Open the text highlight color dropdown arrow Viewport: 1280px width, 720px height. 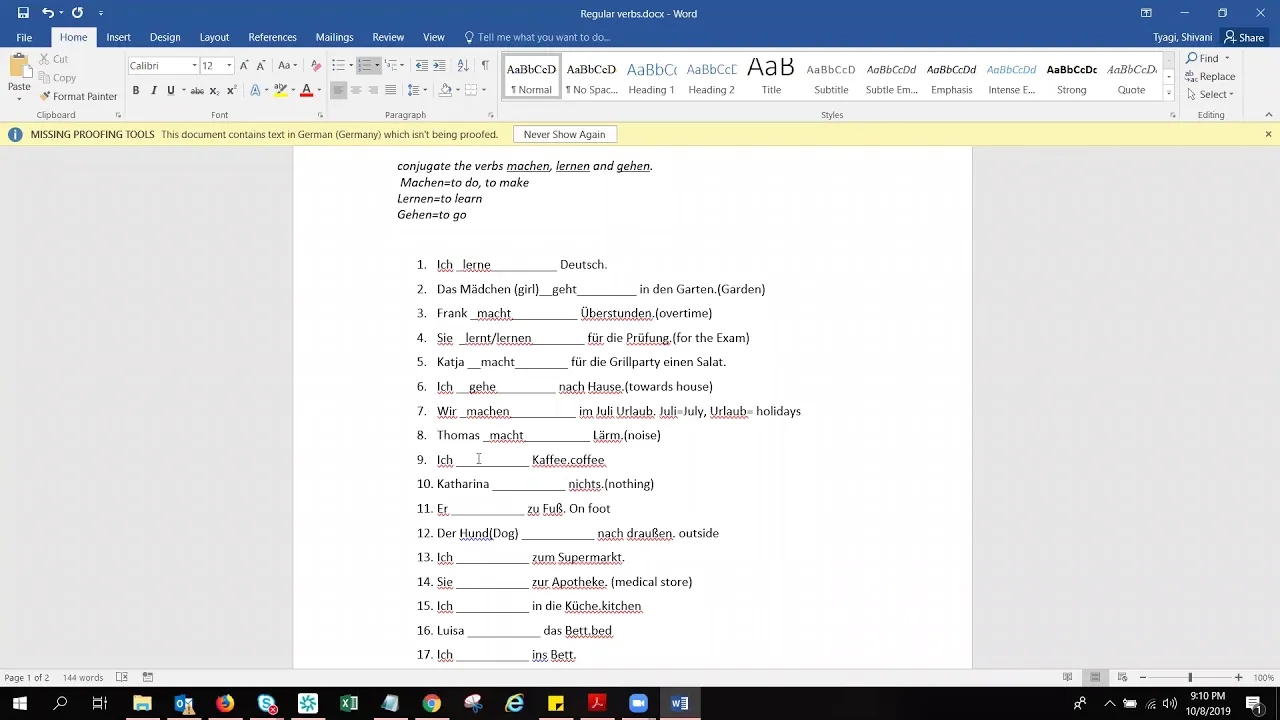tap(294, 90)
